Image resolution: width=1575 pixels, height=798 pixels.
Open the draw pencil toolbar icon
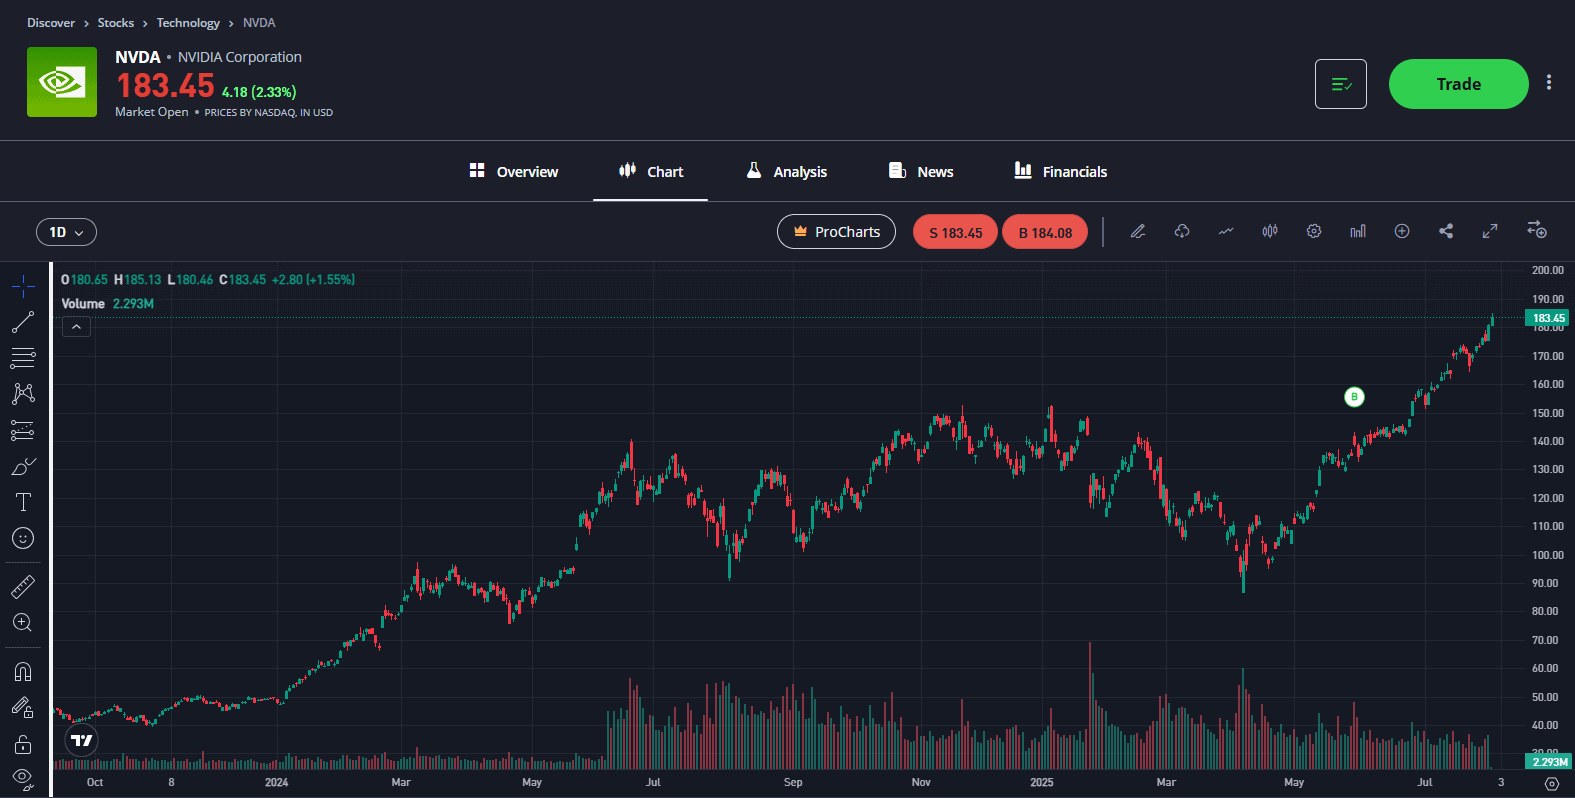pos(1138,231)
